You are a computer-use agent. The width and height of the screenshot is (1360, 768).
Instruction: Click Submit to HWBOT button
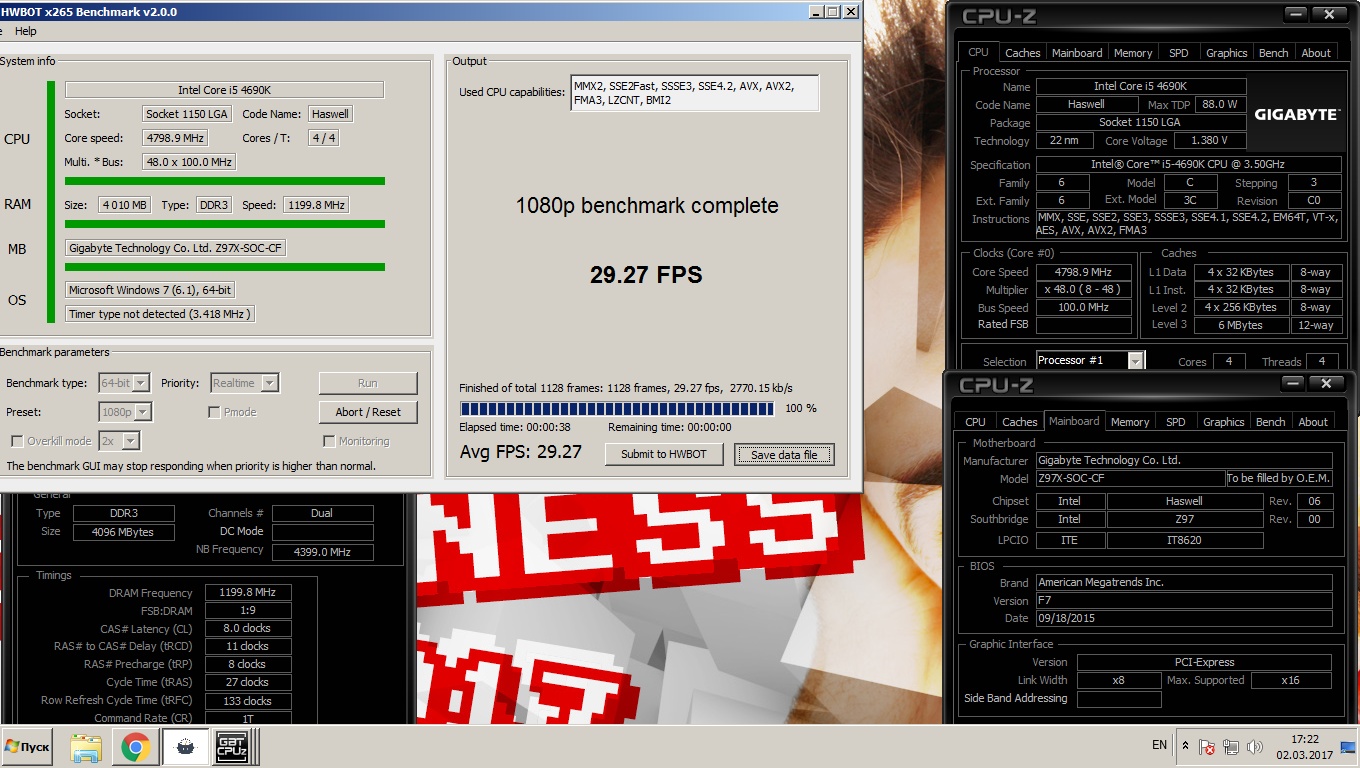(x=664, y=454)
